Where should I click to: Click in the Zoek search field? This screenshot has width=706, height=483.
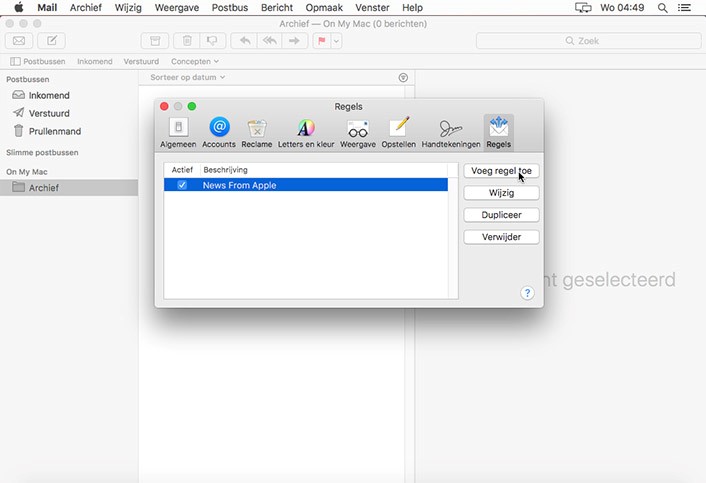point(586,41)
